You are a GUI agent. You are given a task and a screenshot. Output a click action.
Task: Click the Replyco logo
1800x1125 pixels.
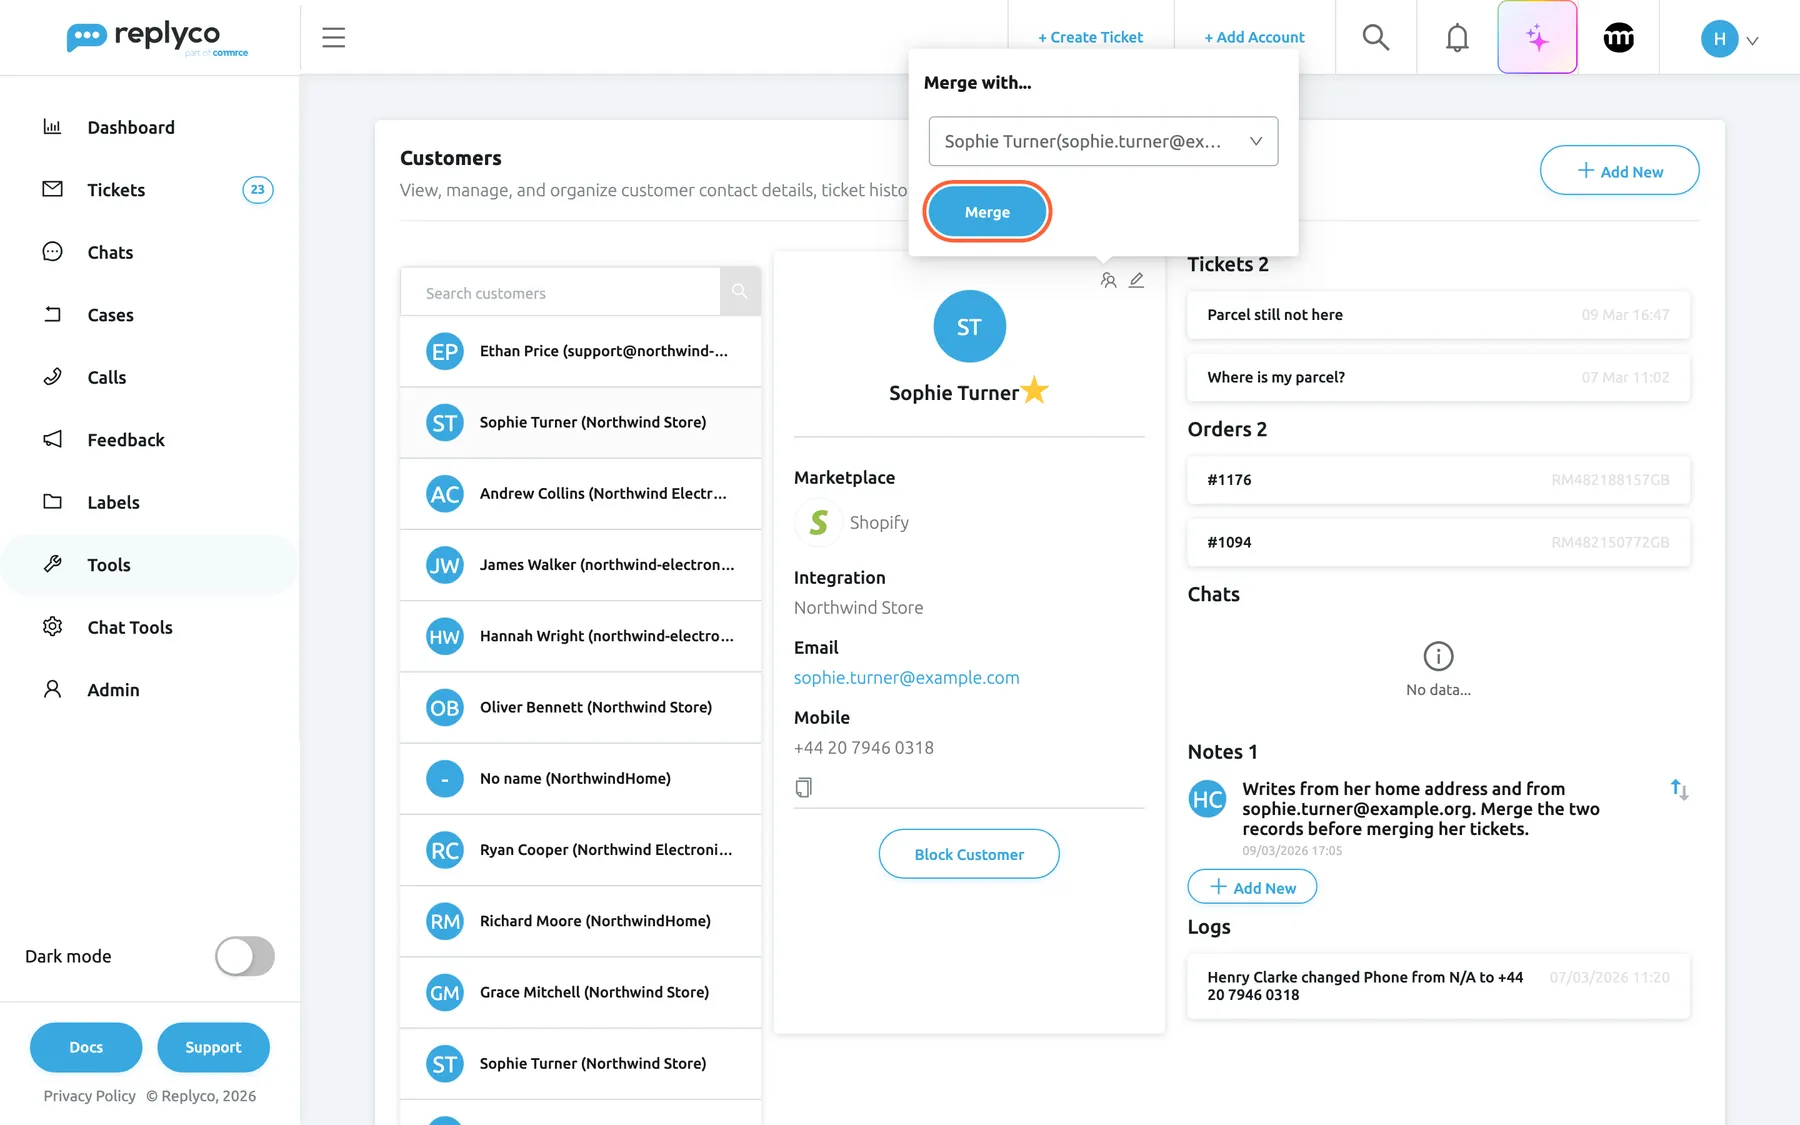[x=157, y=38]
